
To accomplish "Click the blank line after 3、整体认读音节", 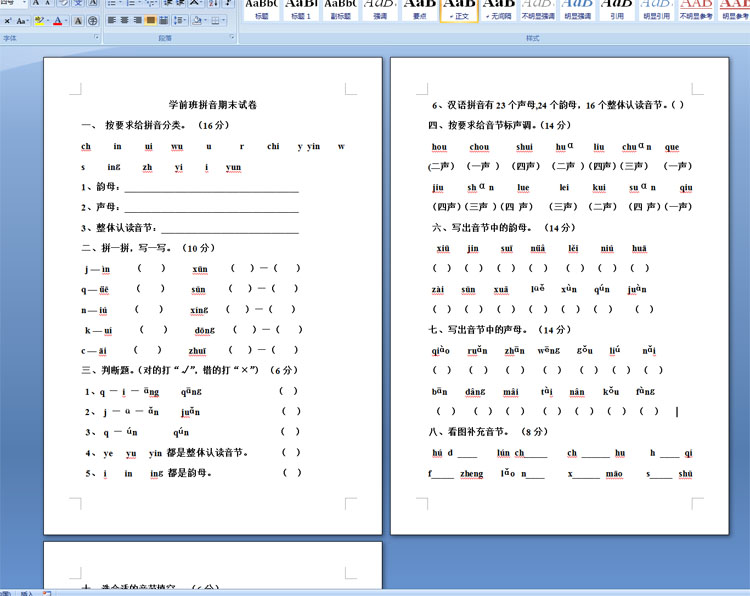I will [230, 230].
